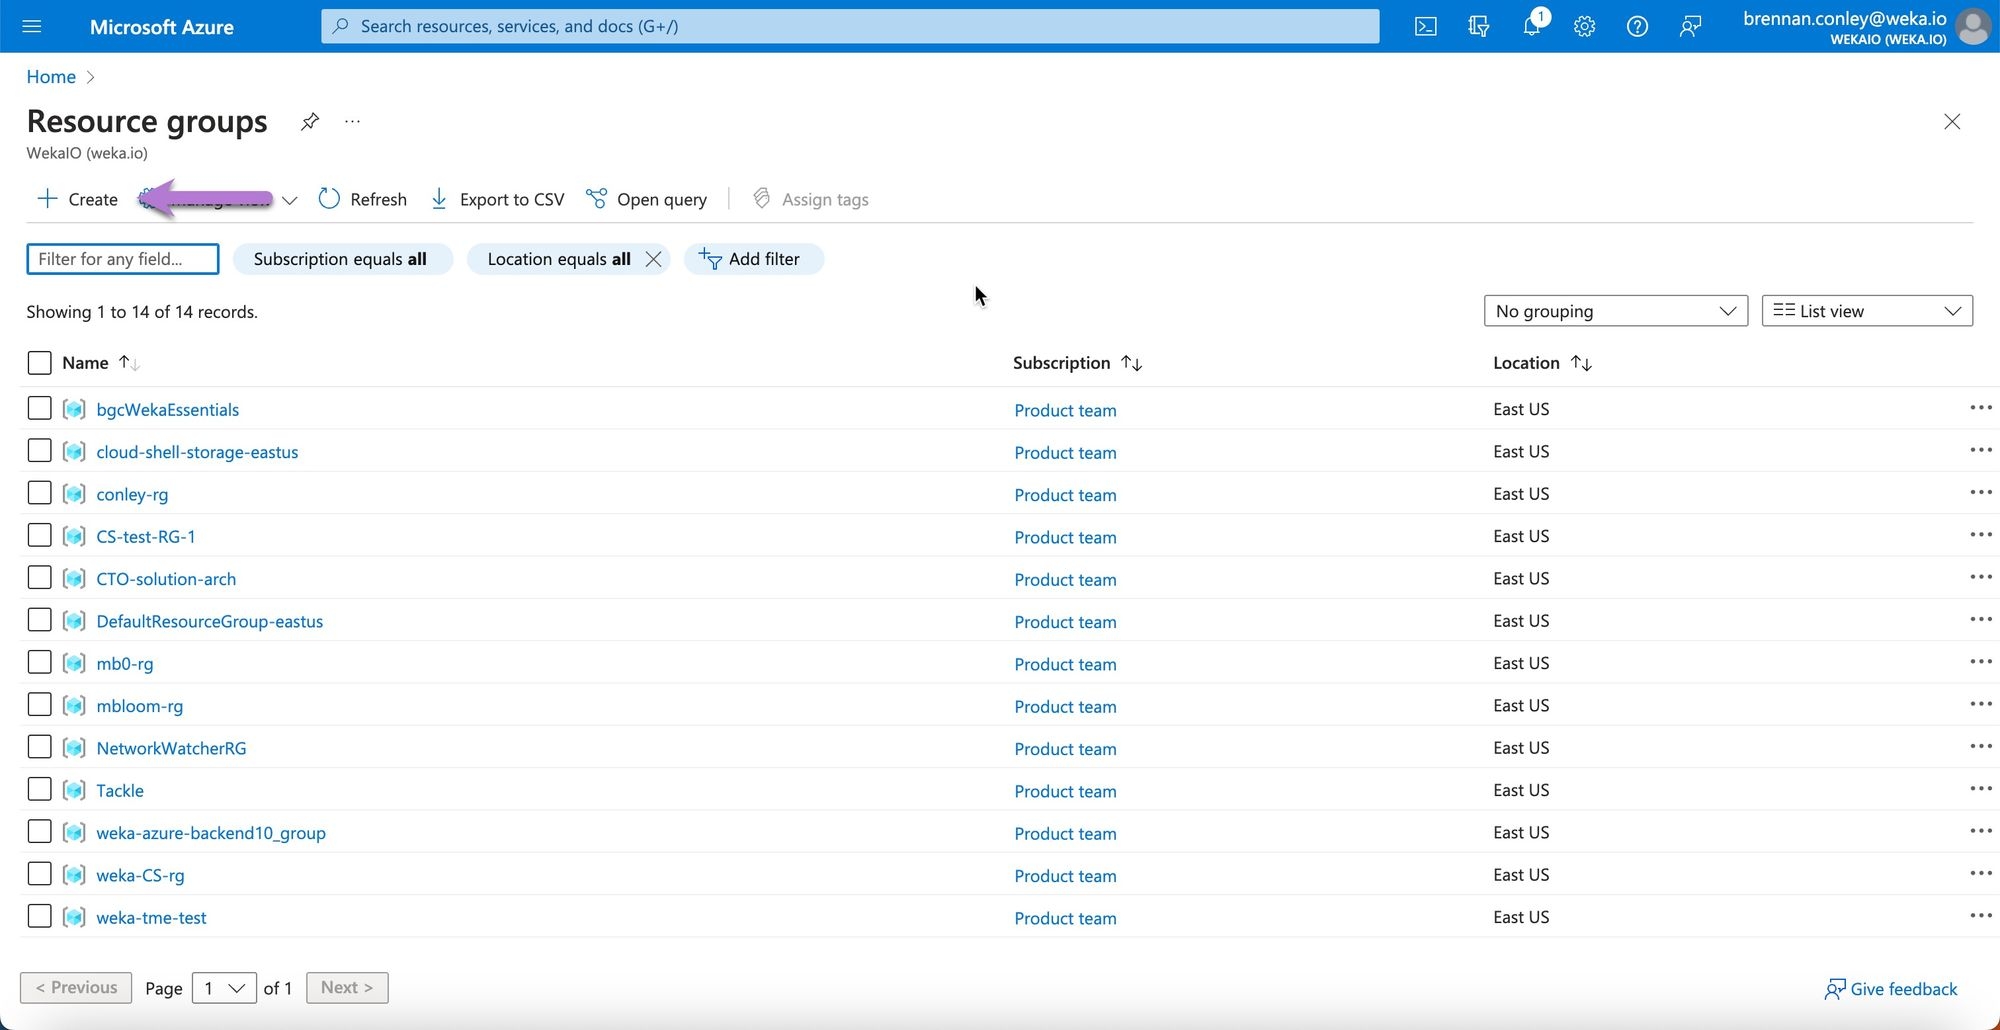Click the Help question mark icon

pyautogui.click(x=1637, y=27)
